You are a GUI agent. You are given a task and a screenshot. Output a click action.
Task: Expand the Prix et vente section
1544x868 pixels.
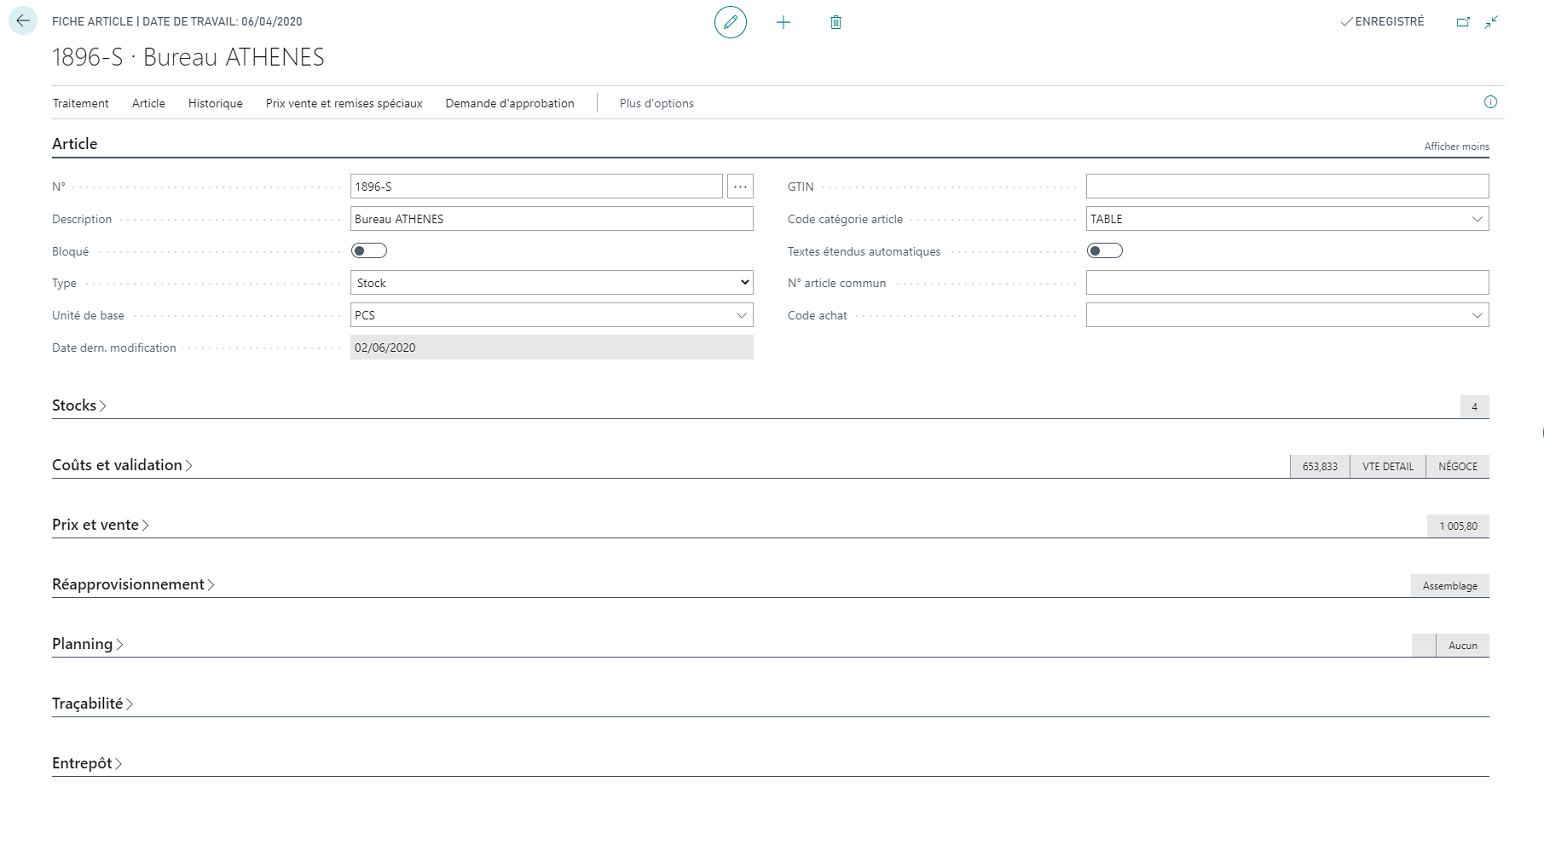[100, 525]
